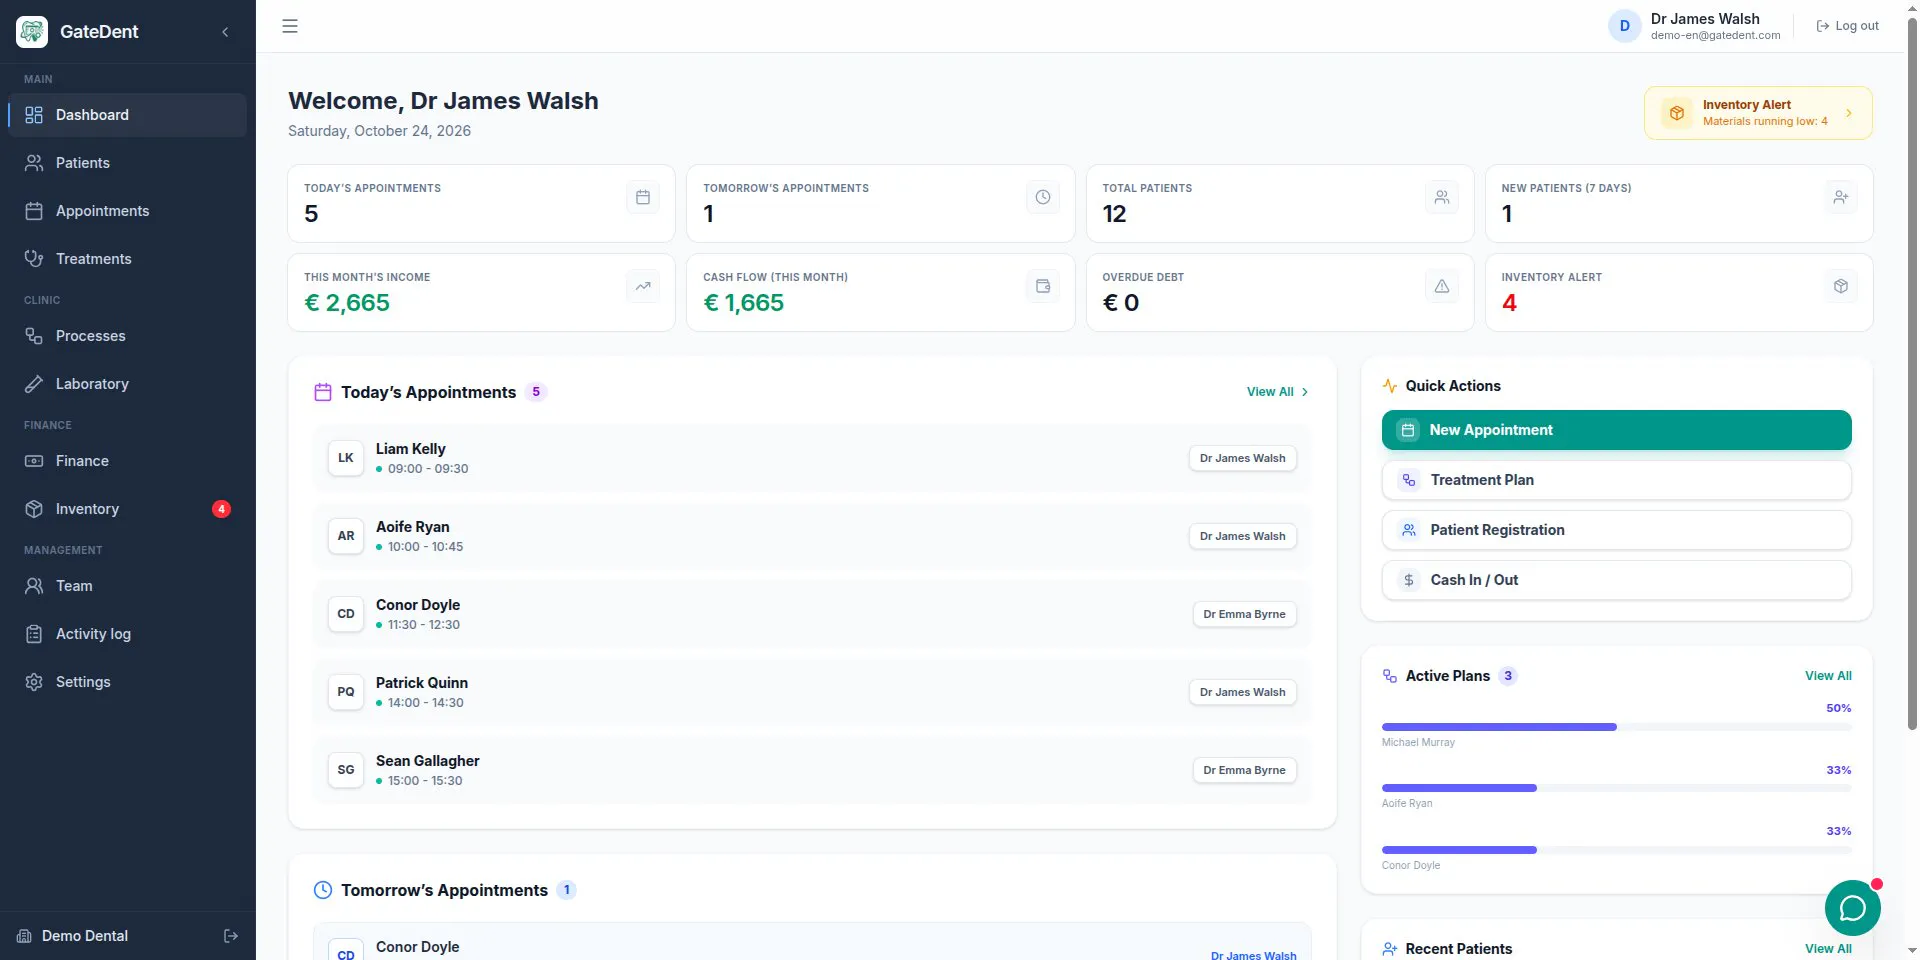Open Appointments from sidebar

(127, 211)
